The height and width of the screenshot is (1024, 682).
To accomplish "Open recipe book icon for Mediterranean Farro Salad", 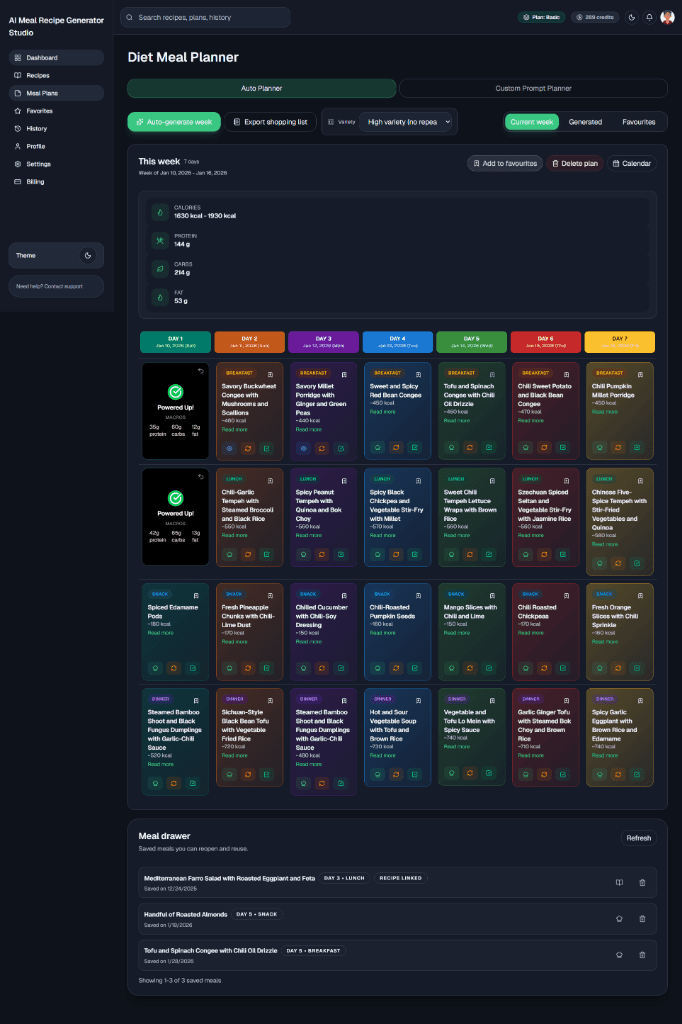I will [x=619, y=882].
